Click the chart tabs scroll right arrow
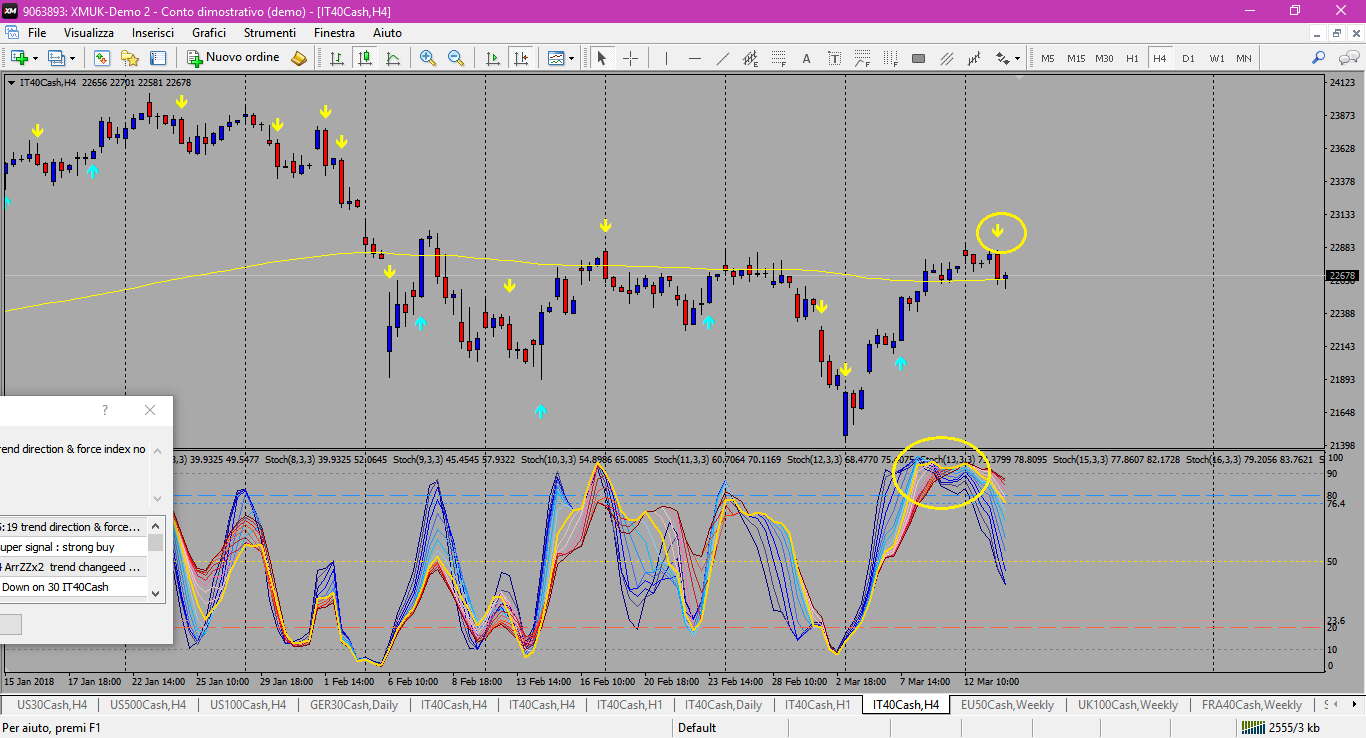The image size is (1366, 738). [1357, 705]
